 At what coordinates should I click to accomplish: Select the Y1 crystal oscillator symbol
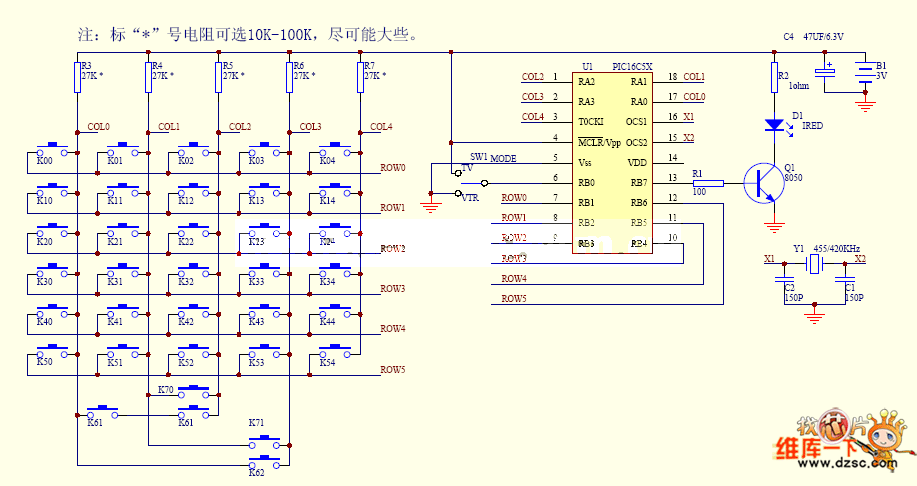[814, 263]
